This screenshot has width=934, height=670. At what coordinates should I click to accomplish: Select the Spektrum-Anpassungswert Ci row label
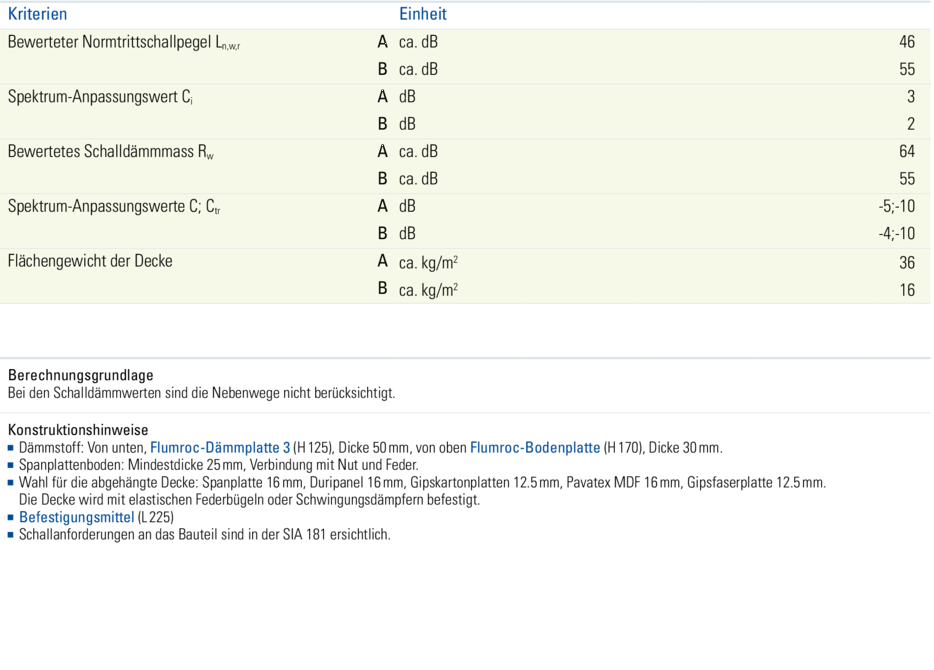coord(101,97)
